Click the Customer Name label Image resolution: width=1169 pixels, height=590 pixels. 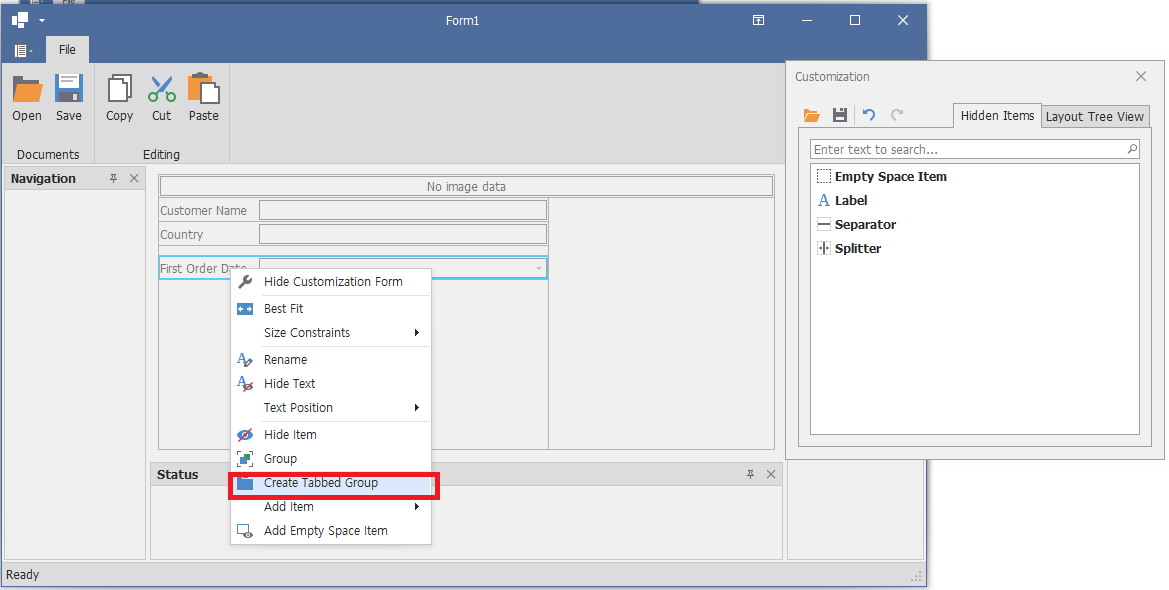[204, 211]
